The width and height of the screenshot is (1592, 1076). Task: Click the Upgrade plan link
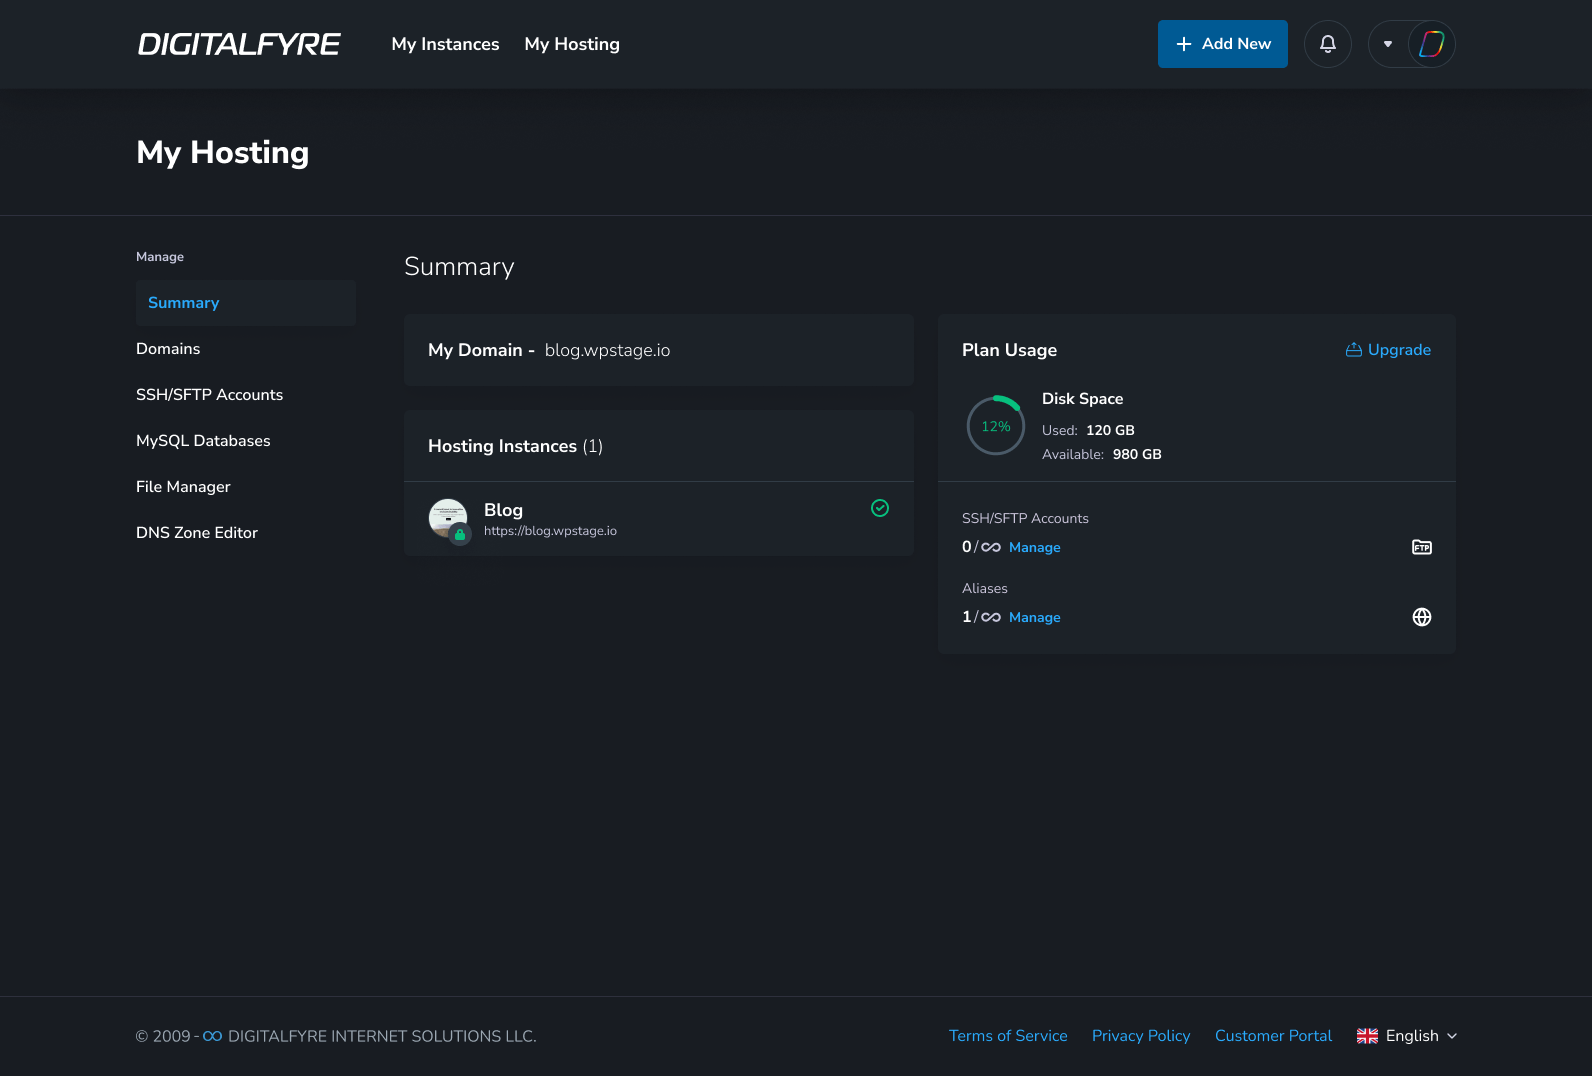(1388, 350)
